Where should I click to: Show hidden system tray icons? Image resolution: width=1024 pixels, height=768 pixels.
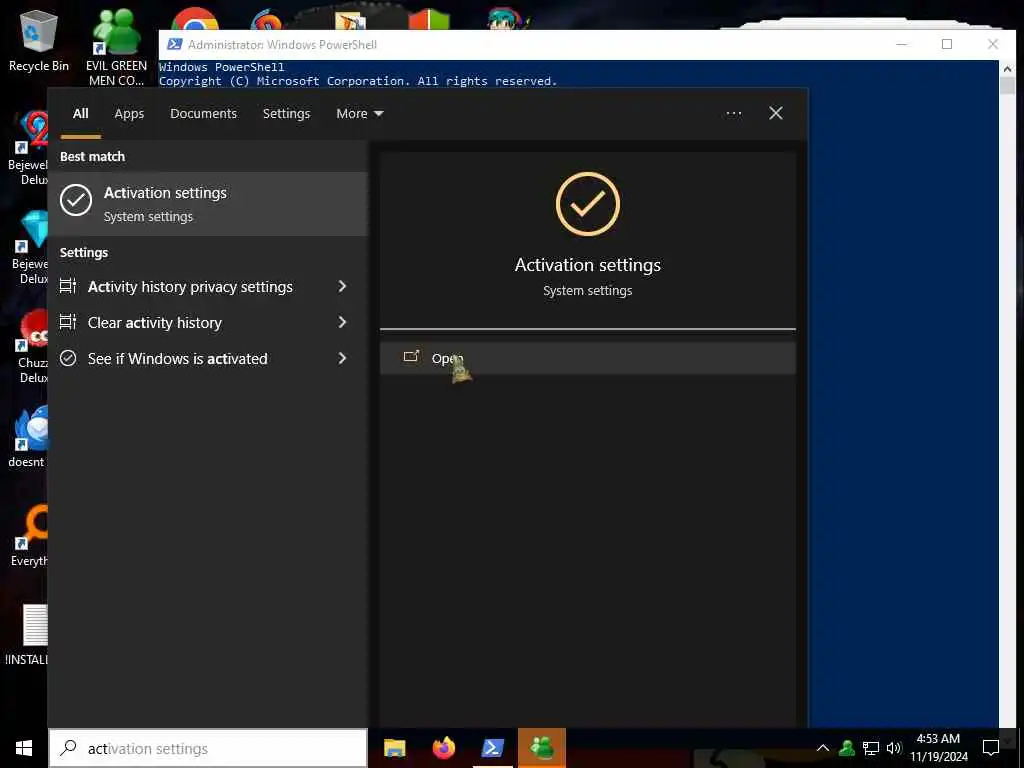pyautogui.click(x=823, y=748)
